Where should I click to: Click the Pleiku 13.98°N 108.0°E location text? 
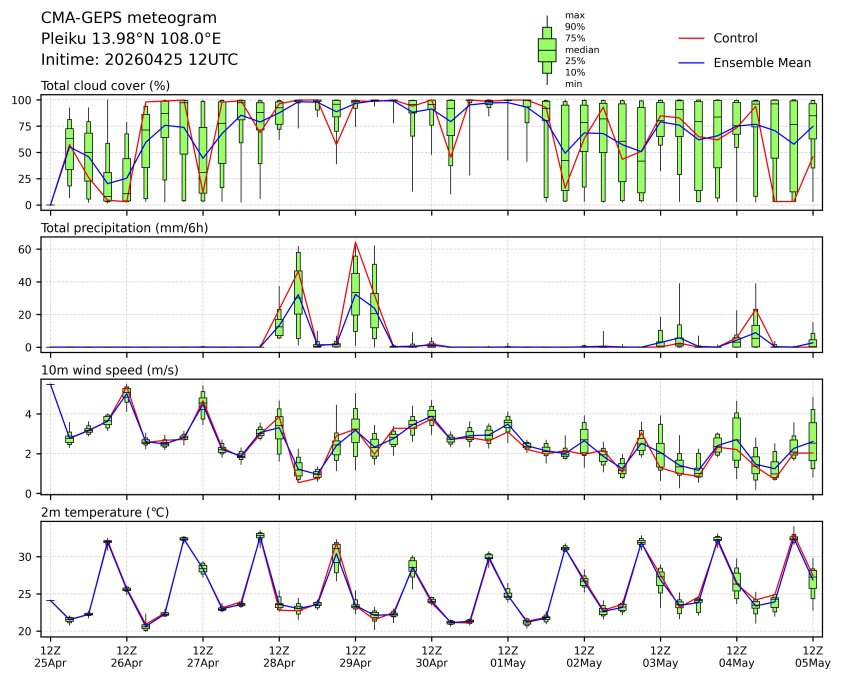[x=131, y=39]
